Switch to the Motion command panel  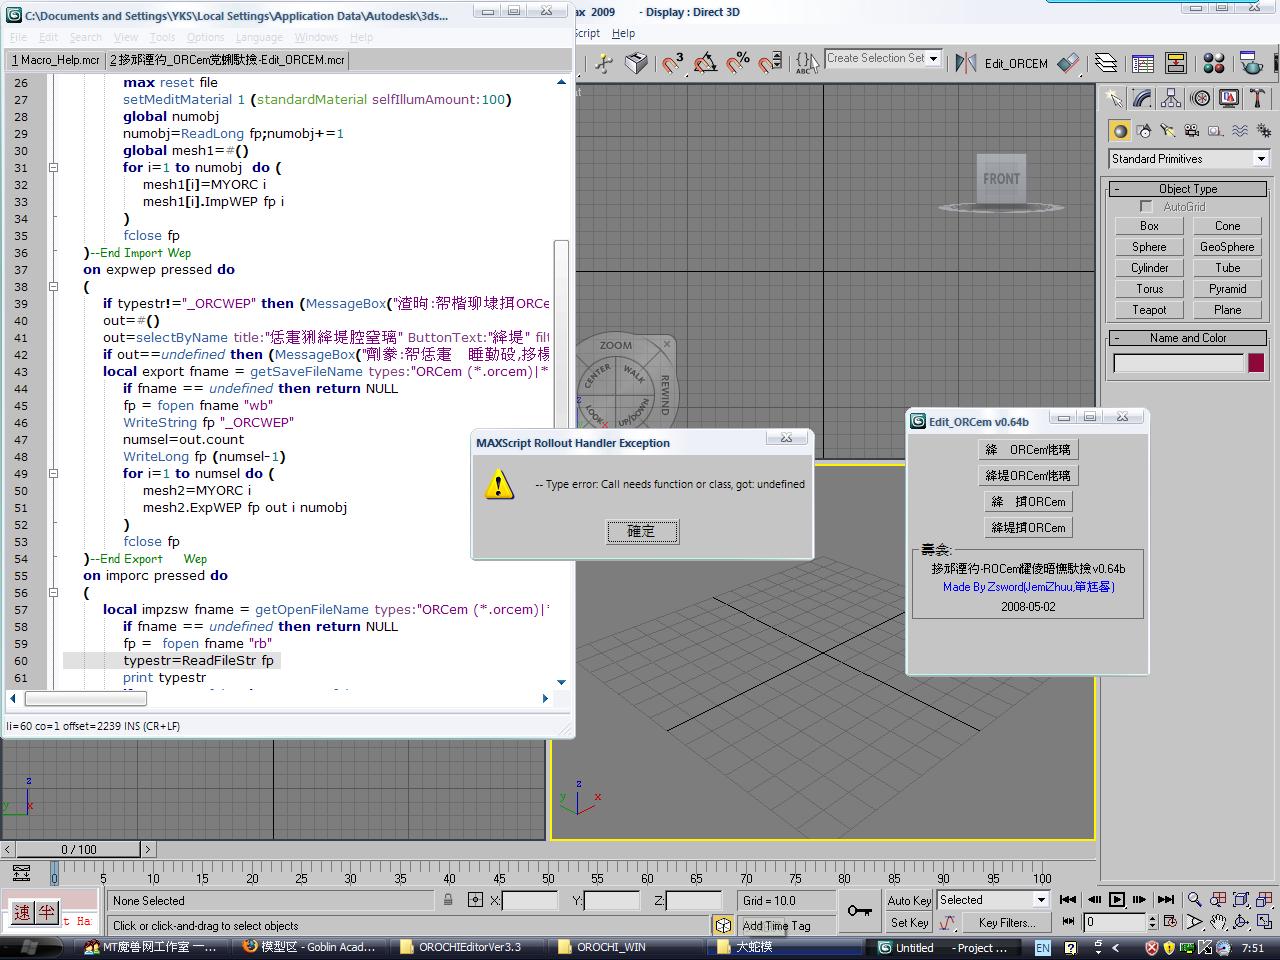pyautogui.click(x=1200, y=98)
